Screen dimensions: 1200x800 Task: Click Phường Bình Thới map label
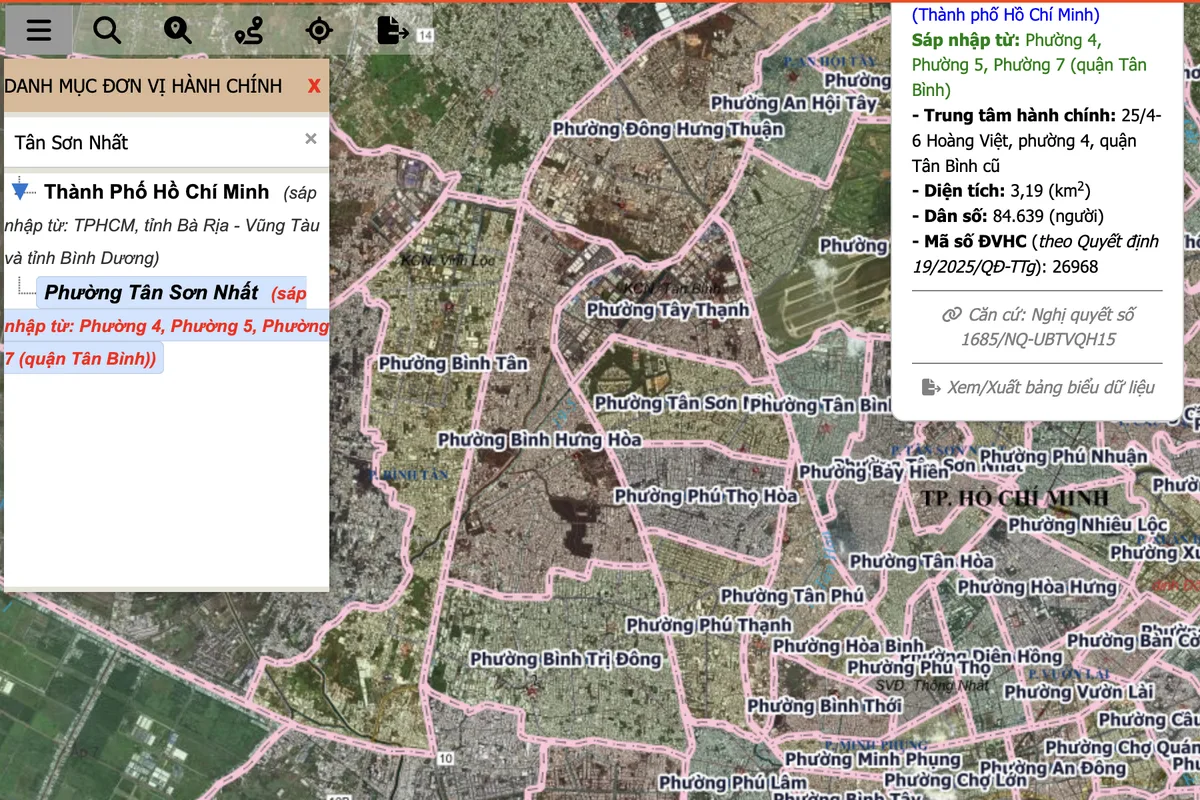825,706
